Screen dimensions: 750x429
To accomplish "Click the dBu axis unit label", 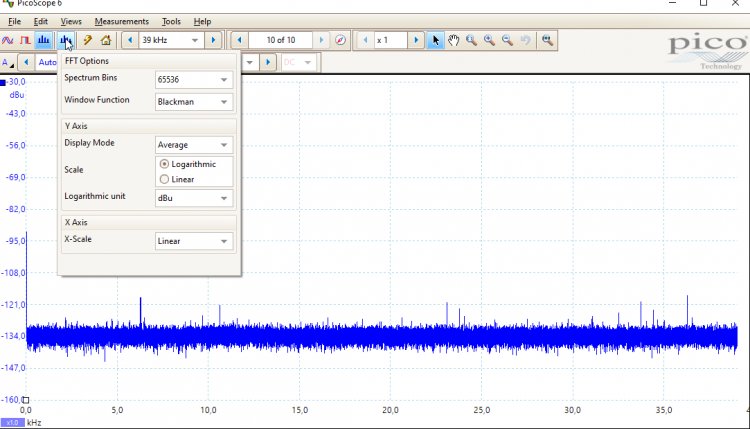I will pyautogui.click(x=17, y=95).
